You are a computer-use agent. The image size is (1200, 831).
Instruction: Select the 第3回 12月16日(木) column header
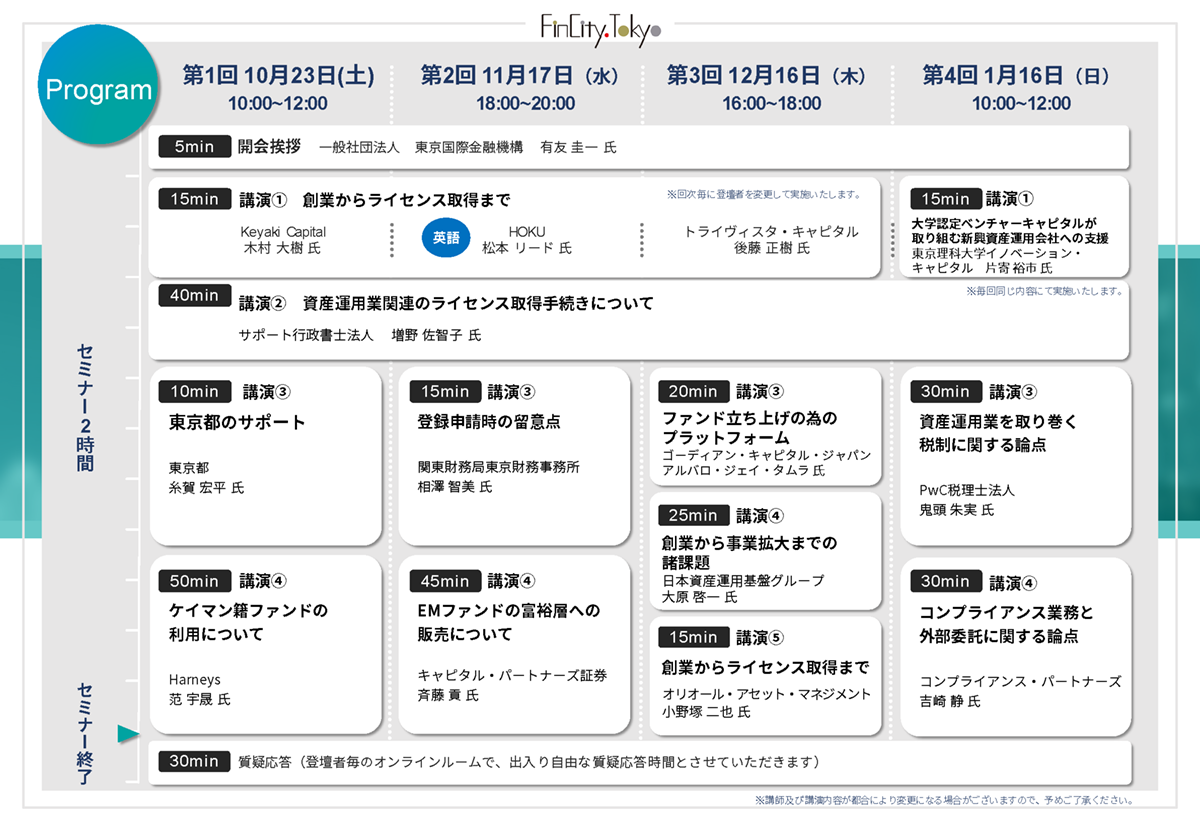pyautogui.click(x=770, y=76)
